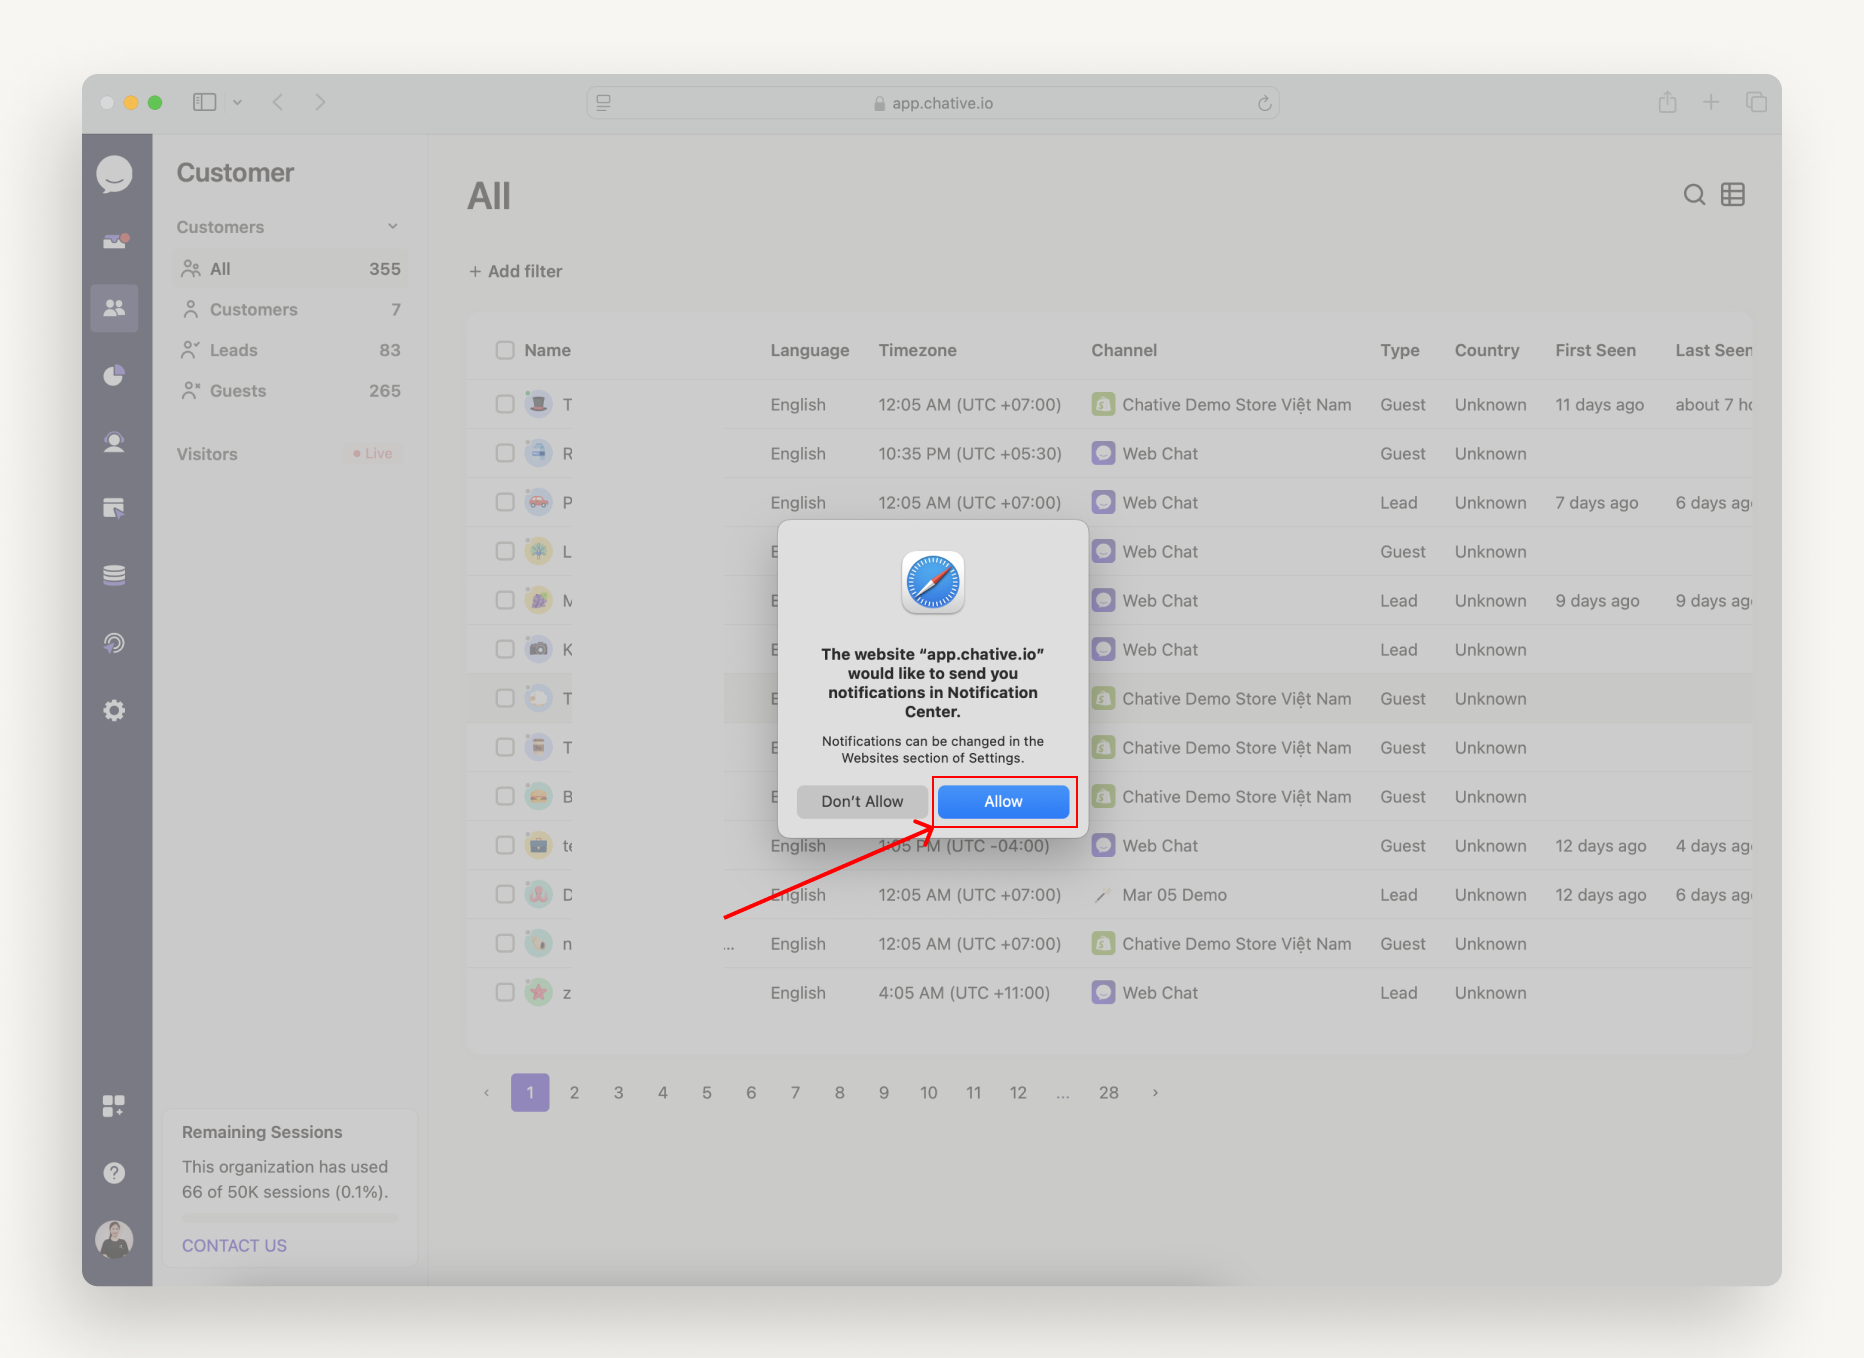The width and height of the screenshot is (1864, 1358).
Task: Click Allow on the notification dialog
Action: click(x=1003, y=801)
